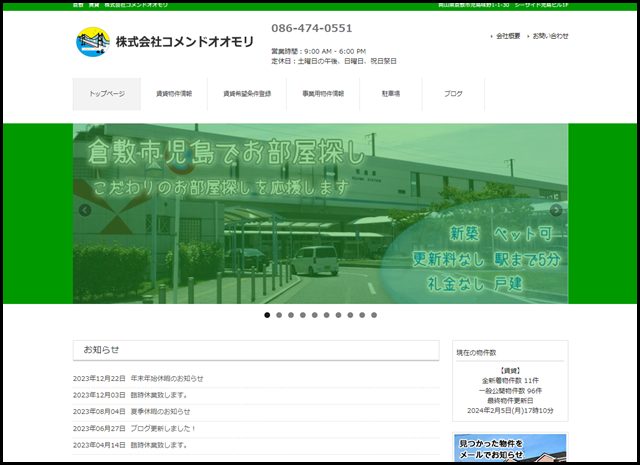Select the first slideshow dot
Screen dimensions: 640x465
click(x=267, y=315)
